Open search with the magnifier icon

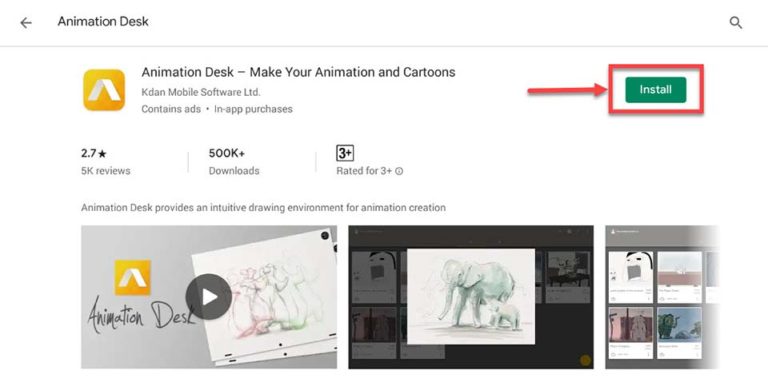tap(736, 23)
